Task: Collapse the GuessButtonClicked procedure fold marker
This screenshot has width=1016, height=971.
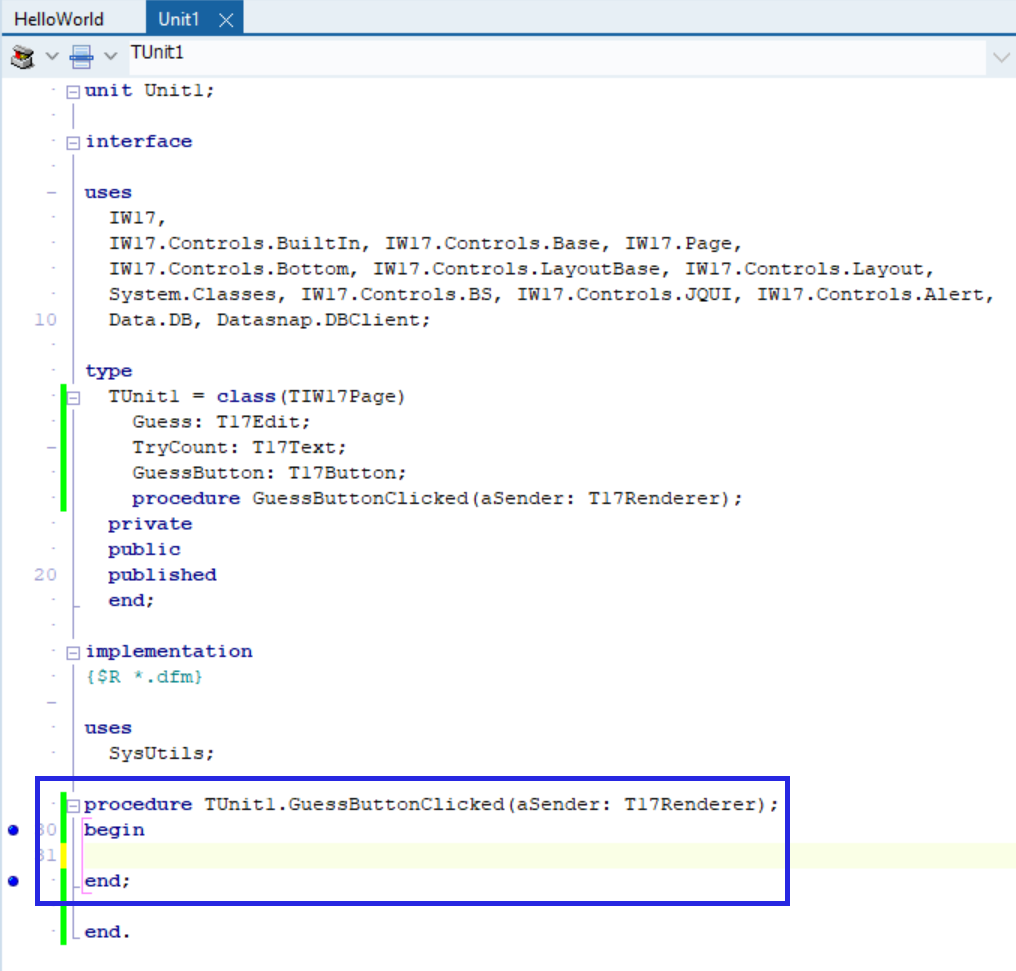Action: [x=73, y=805]
